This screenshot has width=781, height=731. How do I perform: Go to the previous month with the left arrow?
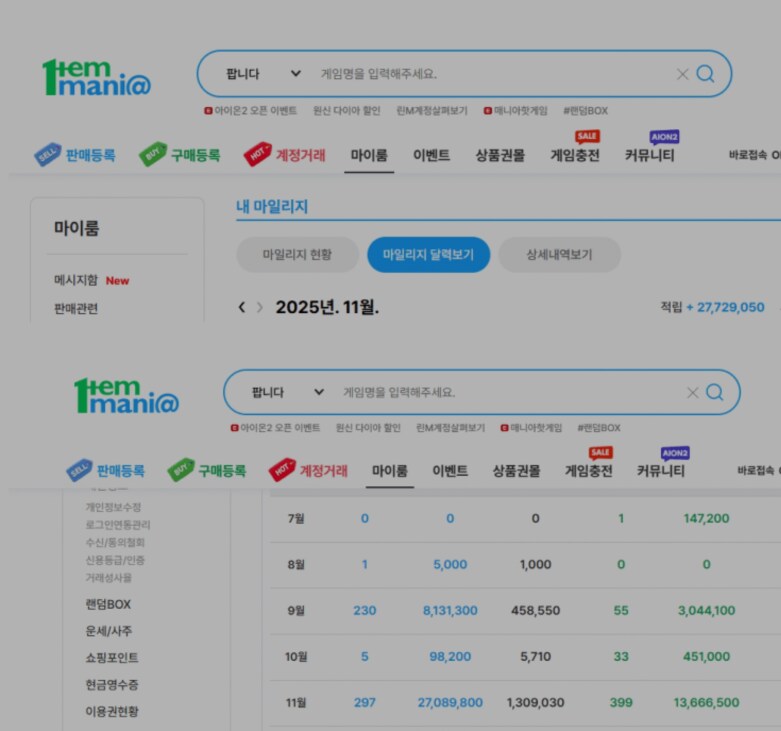[x=241, y=308]
